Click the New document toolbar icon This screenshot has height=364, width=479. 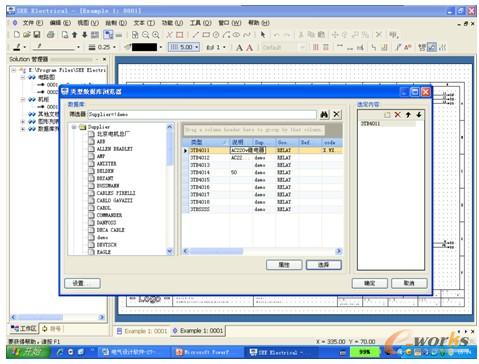(x=16, y=35)
